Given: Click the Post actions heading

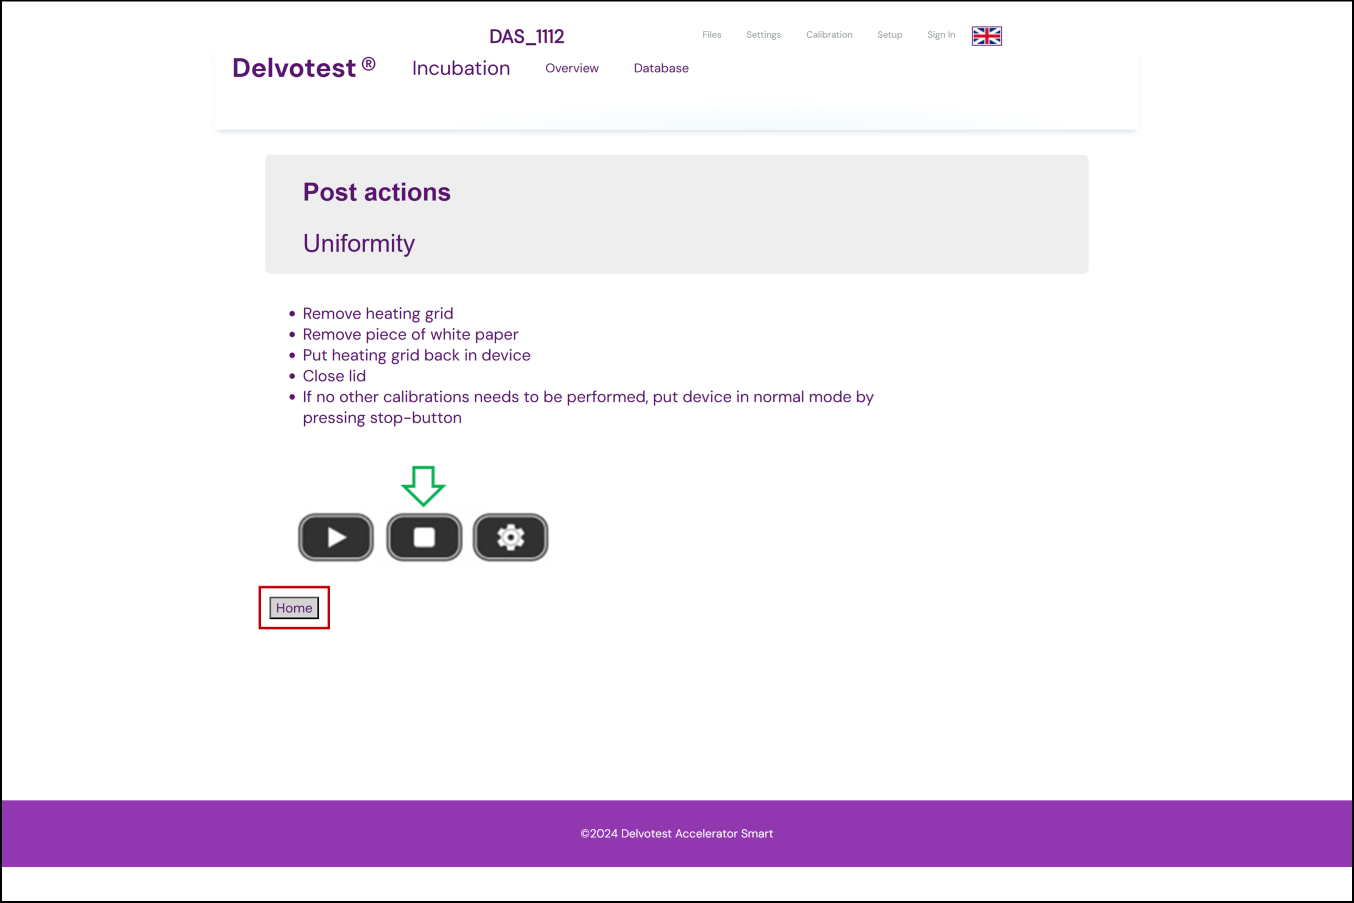Looking at the screenshot, I should 377,192.
